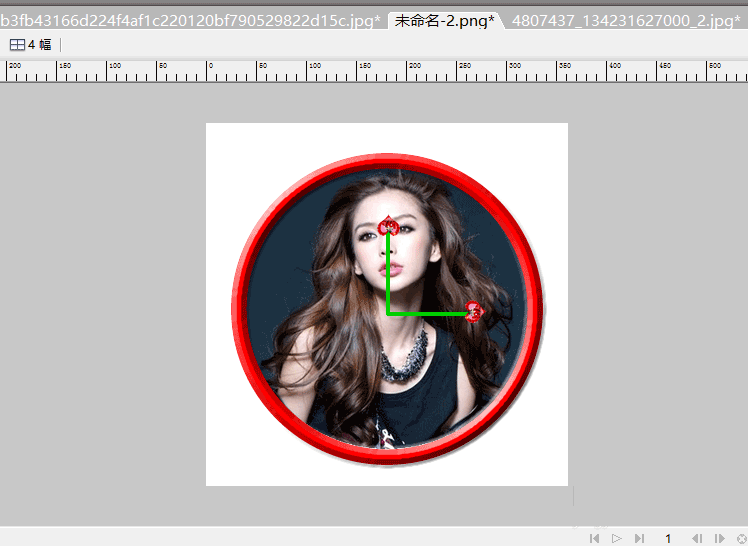Open the 4807437_134231627000_2.jpg tab
The image size is (748, 546).
coord(626,21)
